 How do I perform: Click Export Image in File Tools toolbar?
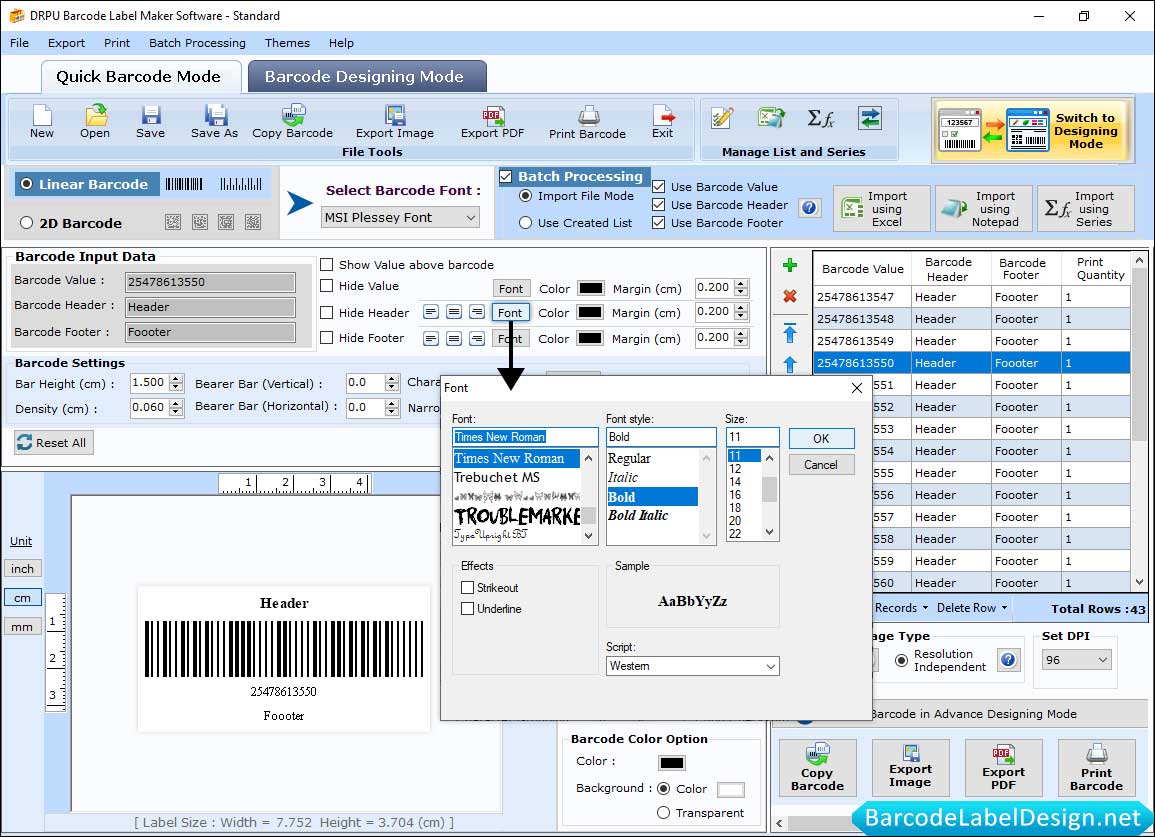pos(395,122)
